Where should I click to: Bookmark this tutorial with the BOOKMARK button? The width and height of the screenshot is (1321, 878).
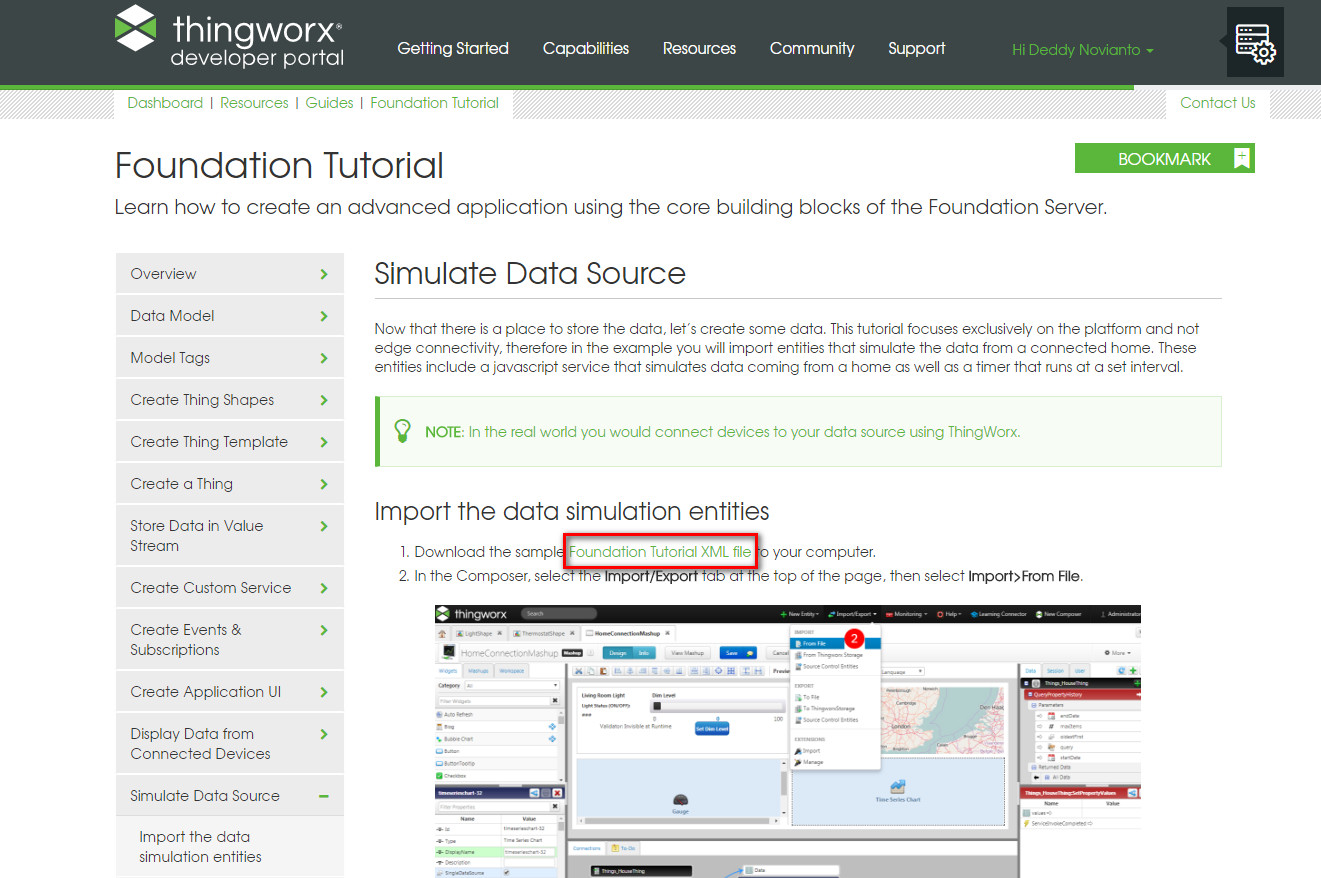1165,158
